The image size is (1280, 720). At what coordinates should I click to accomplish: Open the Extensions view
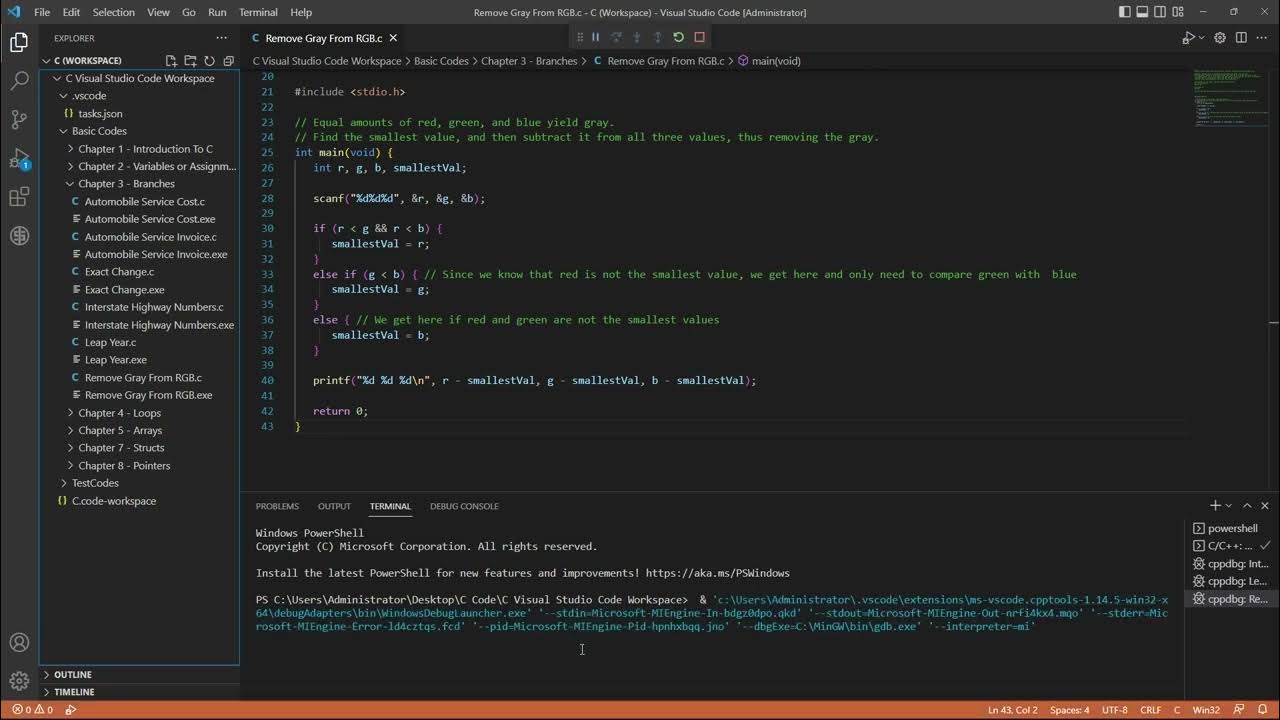19,198
